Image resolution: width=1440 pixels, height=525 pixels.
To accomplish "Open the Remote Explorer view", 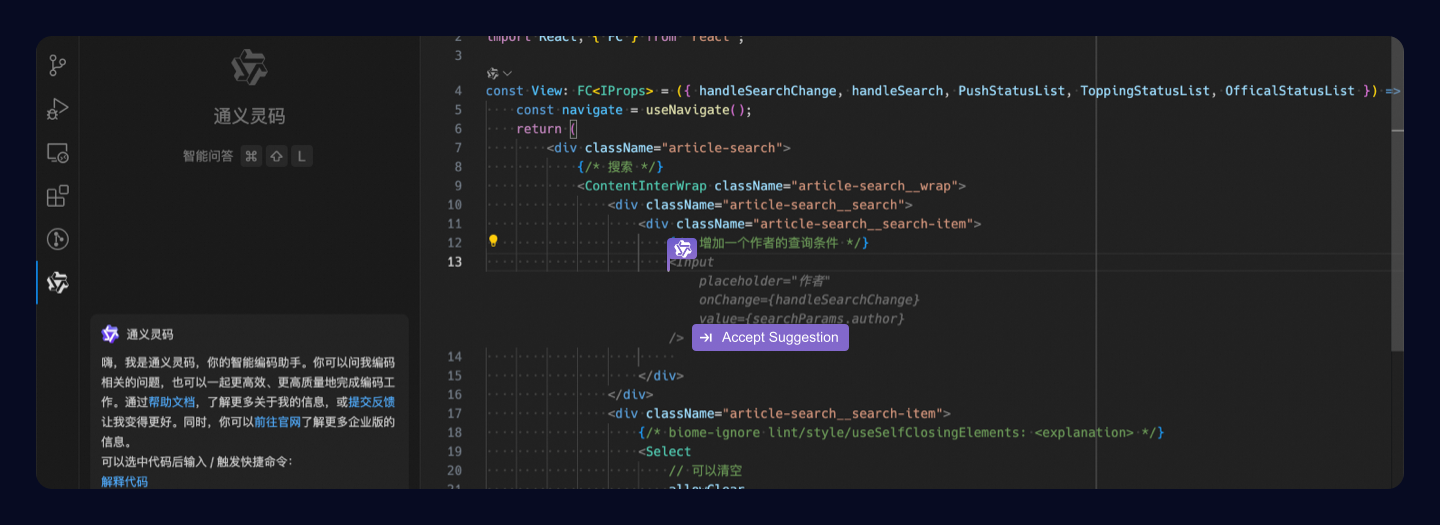I will click(x=58, y=153).
